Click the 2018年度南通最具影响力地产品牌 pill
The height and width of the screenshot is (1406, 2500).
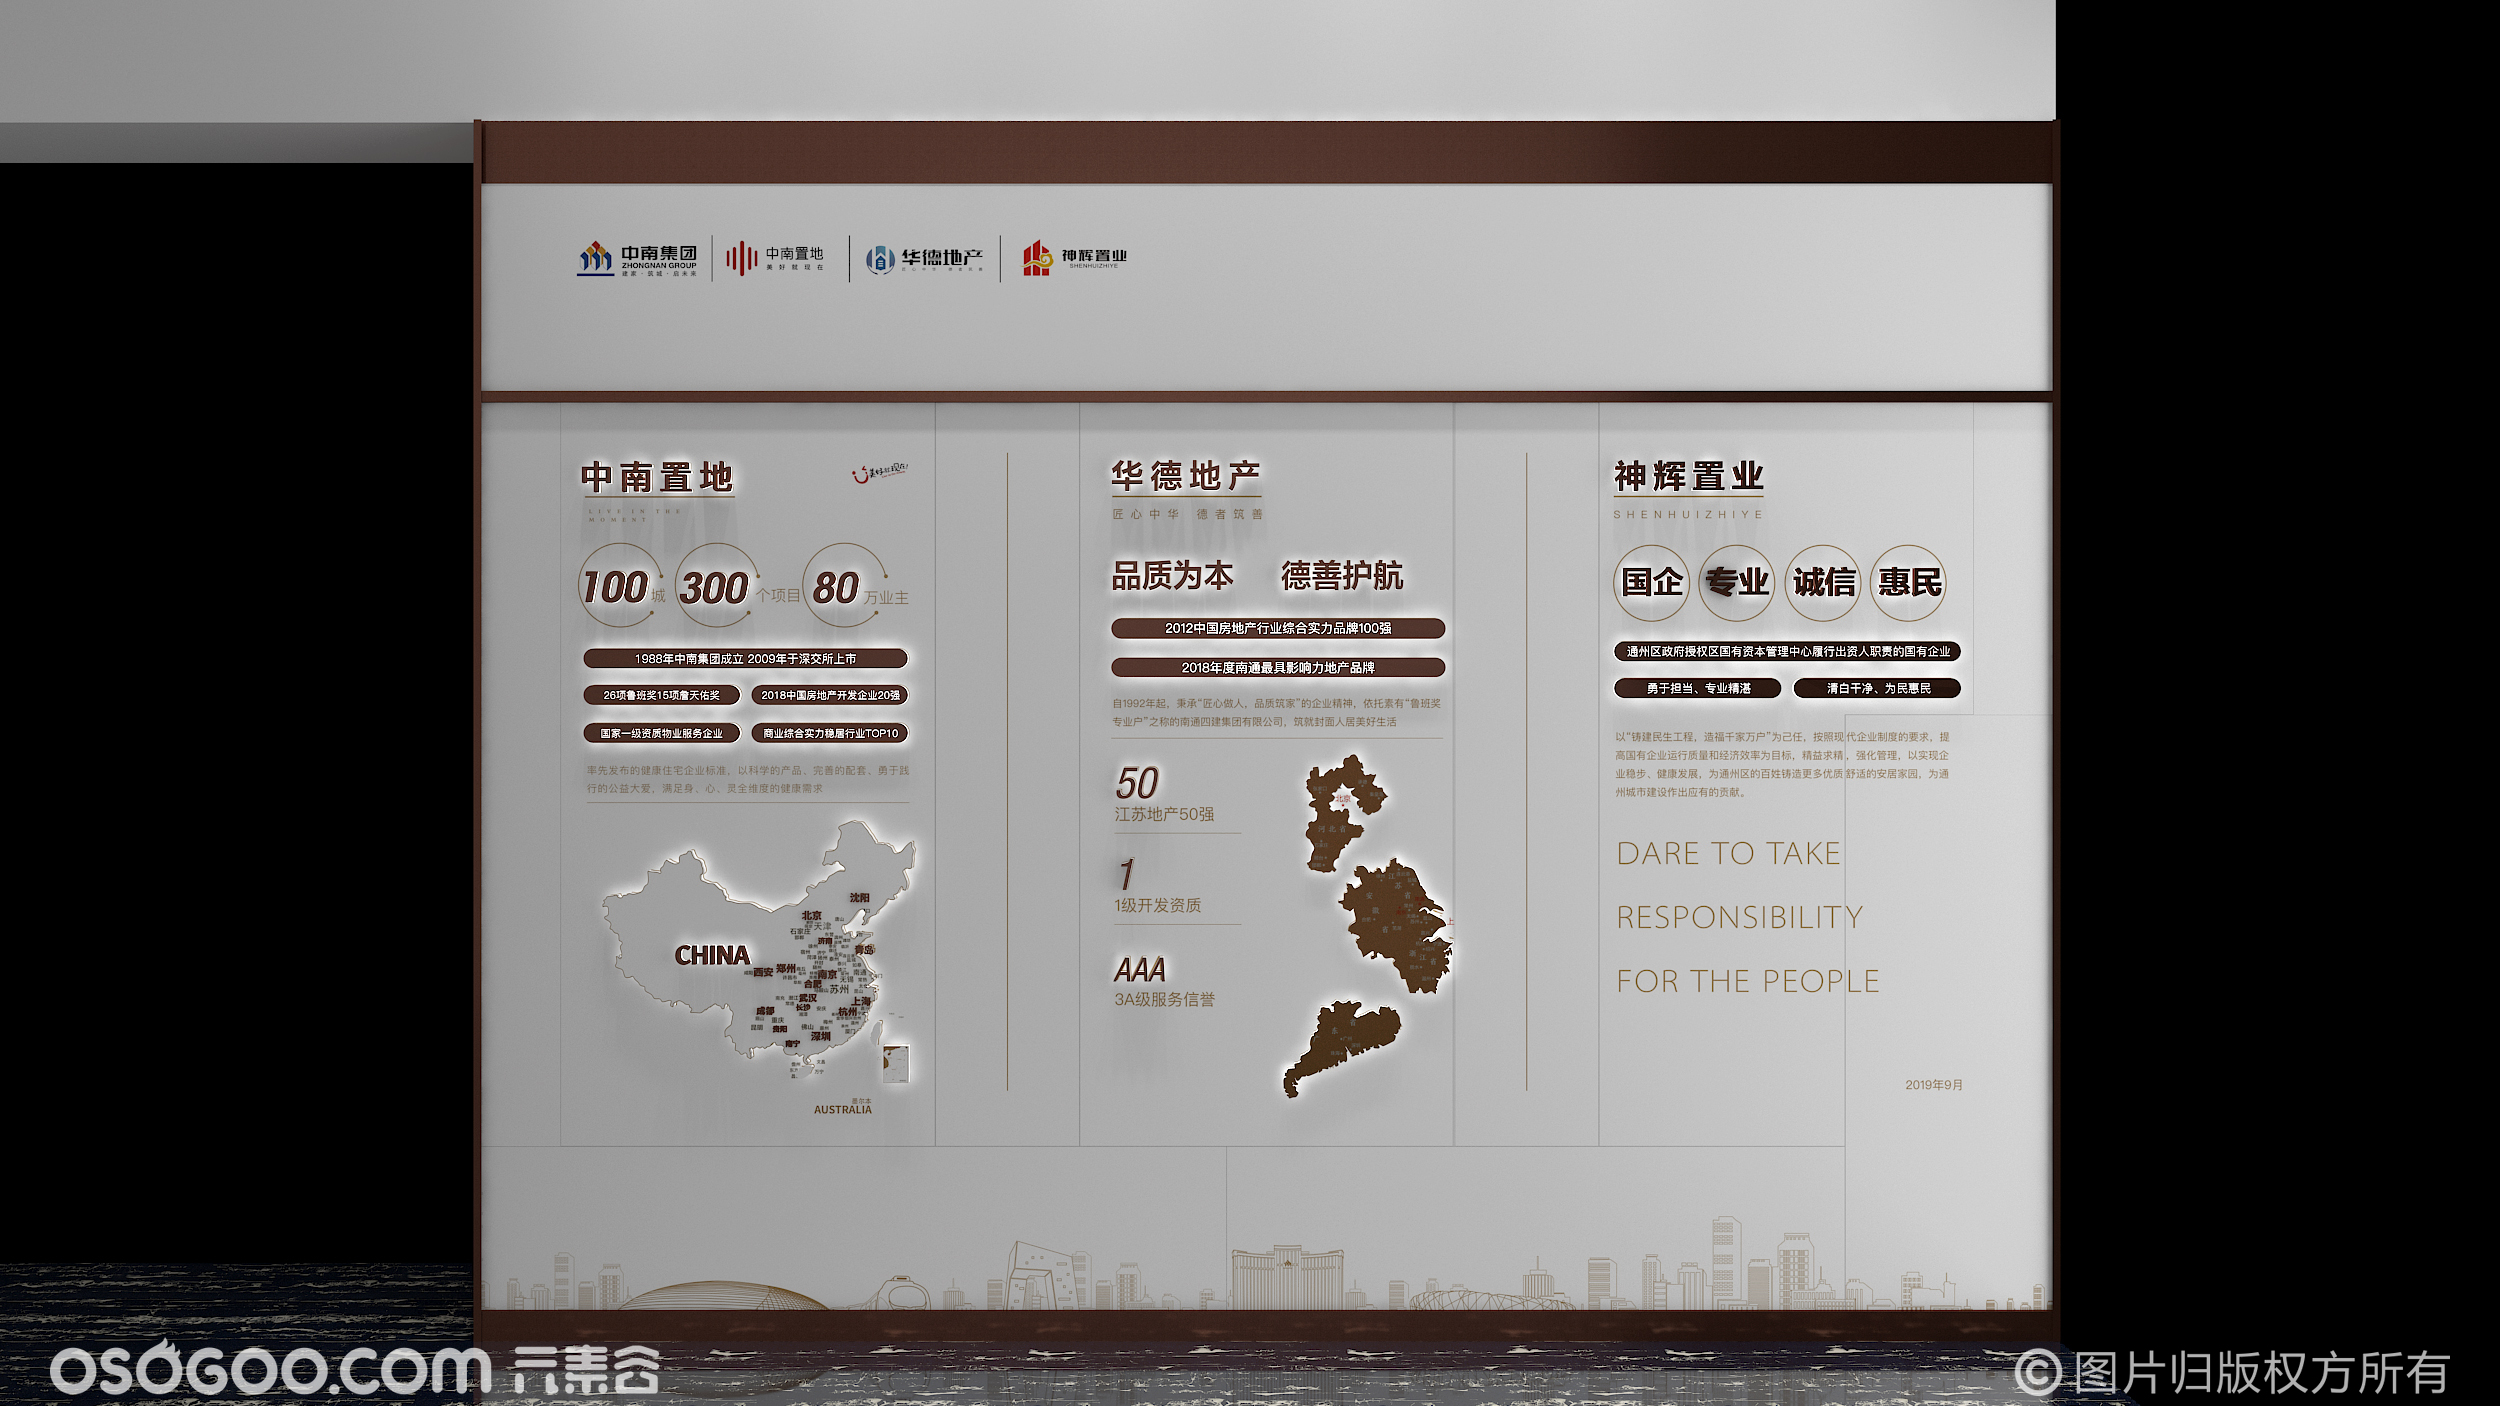(x=1278, y=667)
